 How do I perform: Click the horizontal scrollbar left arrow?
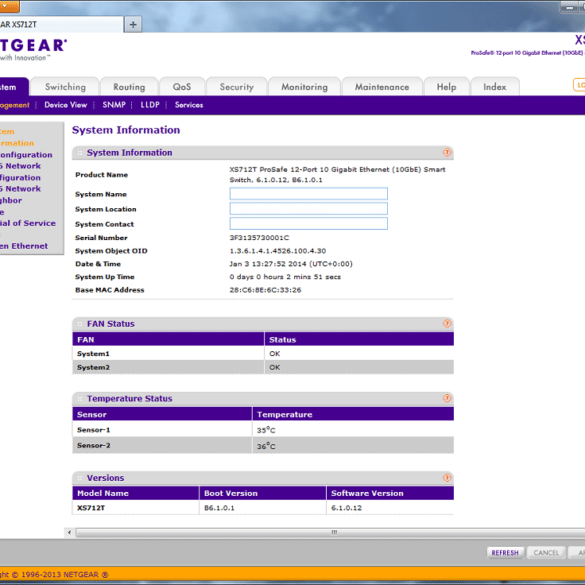[69, 532]
